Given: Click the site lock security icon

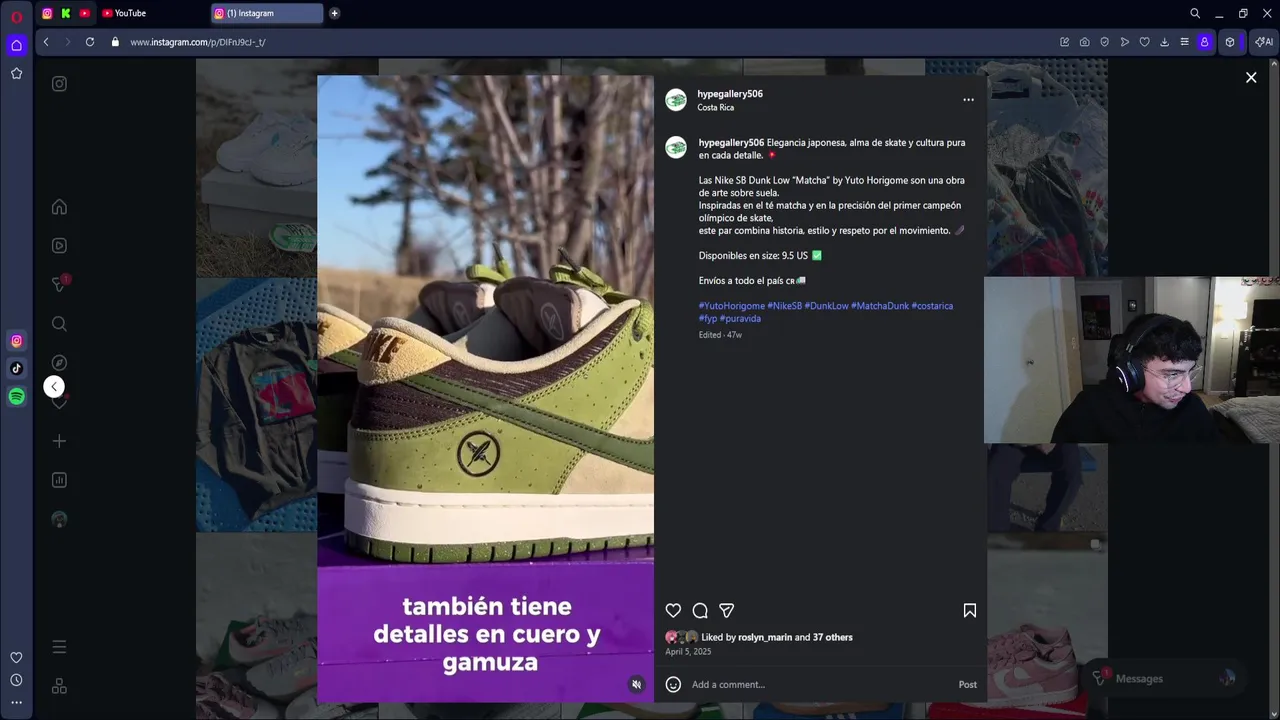Looking at the screenshot, I should (115, 42).
